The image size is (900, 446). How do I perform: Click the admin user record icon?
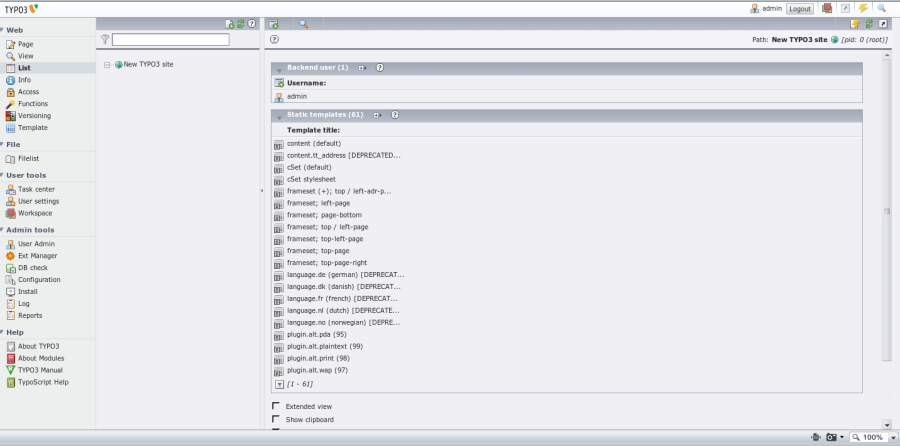279,97
